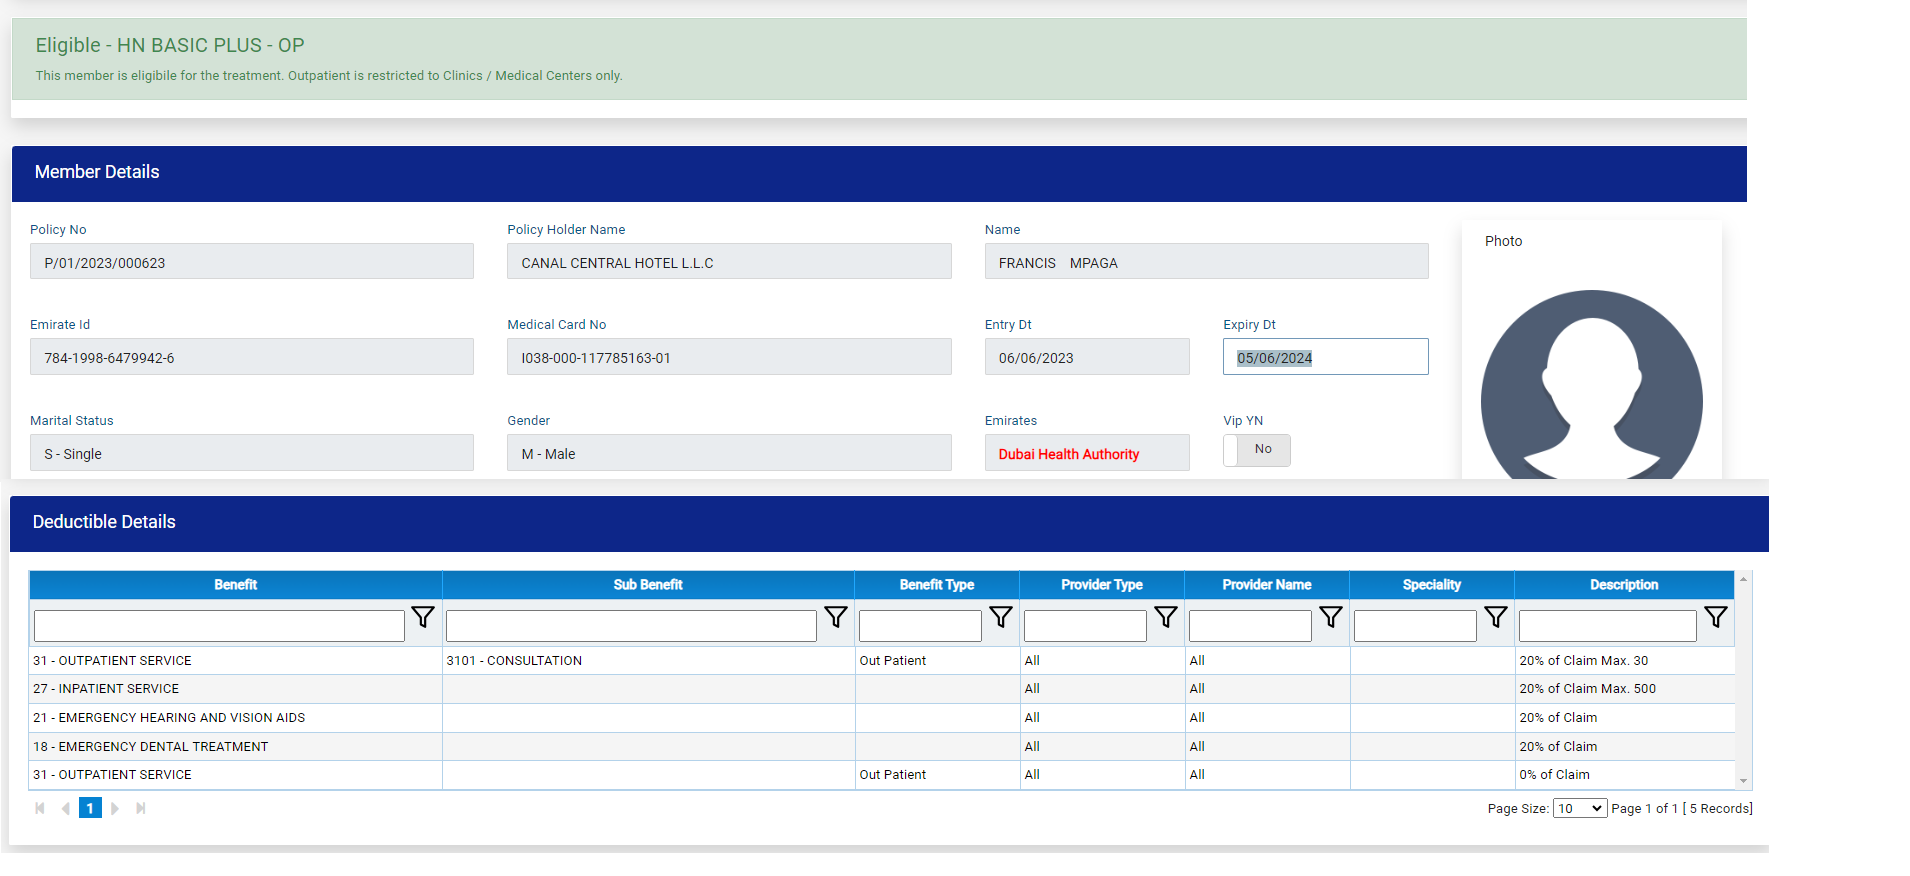Viewport: 1910px width, 876px height.
Task: Toggle the Vip YN switch
Action: [x=1256, y=450]
